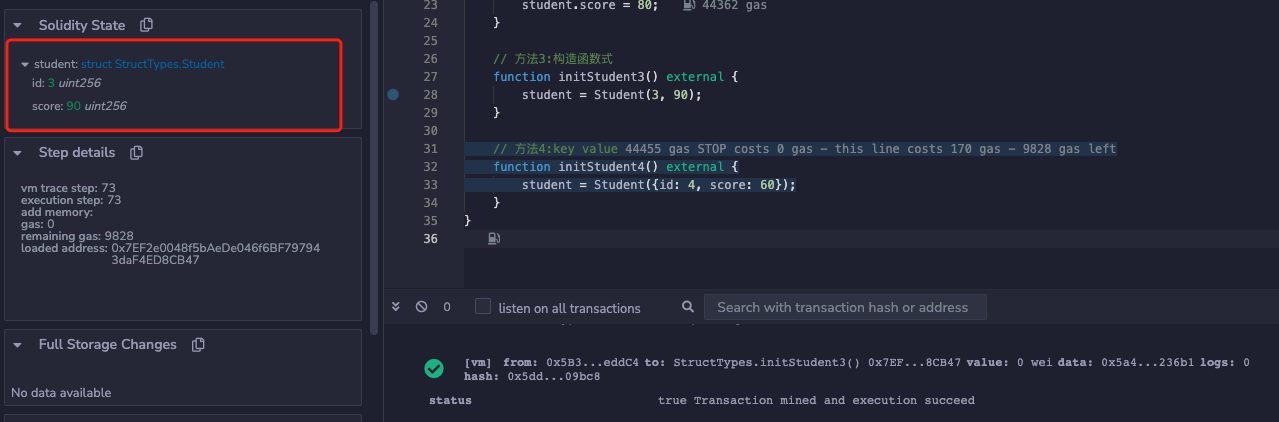Enable listen on all transactions checkbox
Screen dimensions: 1279x422
pos(483,307)
